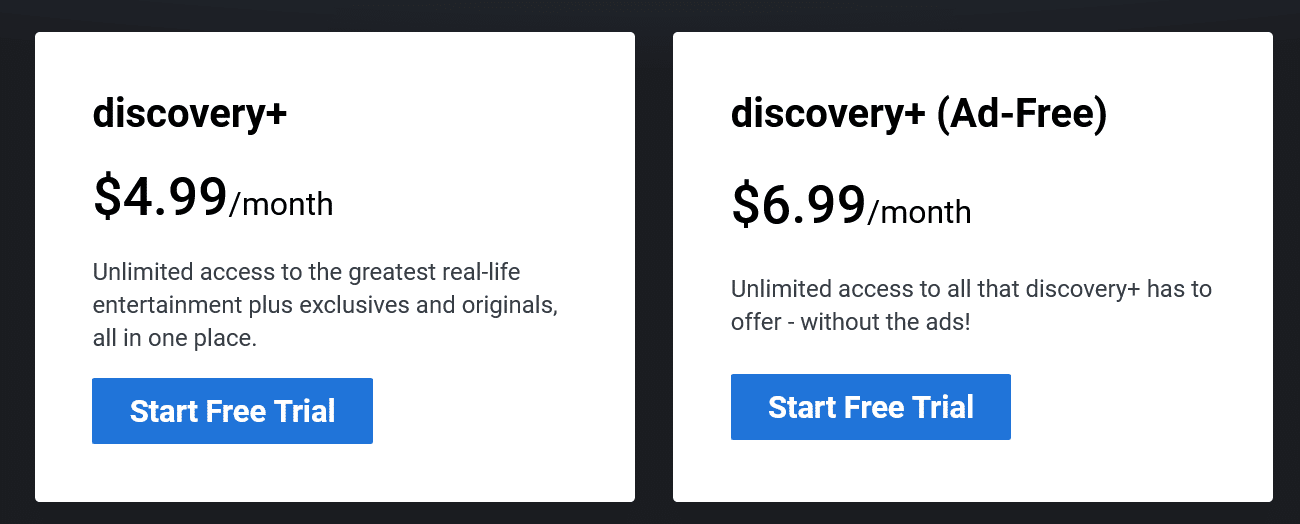Click the "entertainment plus exclusives and originals" line

324,305
